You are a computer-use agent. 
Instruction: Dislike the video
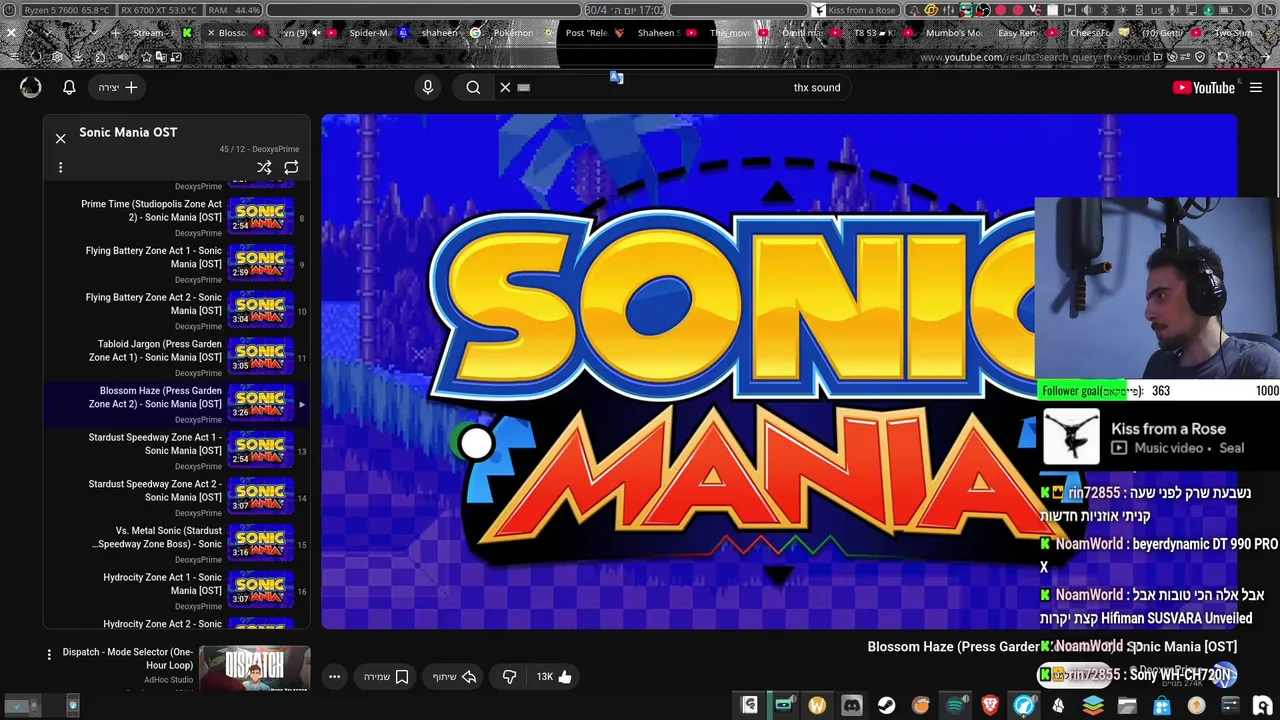pyautogui.click(x=509, y=677)
